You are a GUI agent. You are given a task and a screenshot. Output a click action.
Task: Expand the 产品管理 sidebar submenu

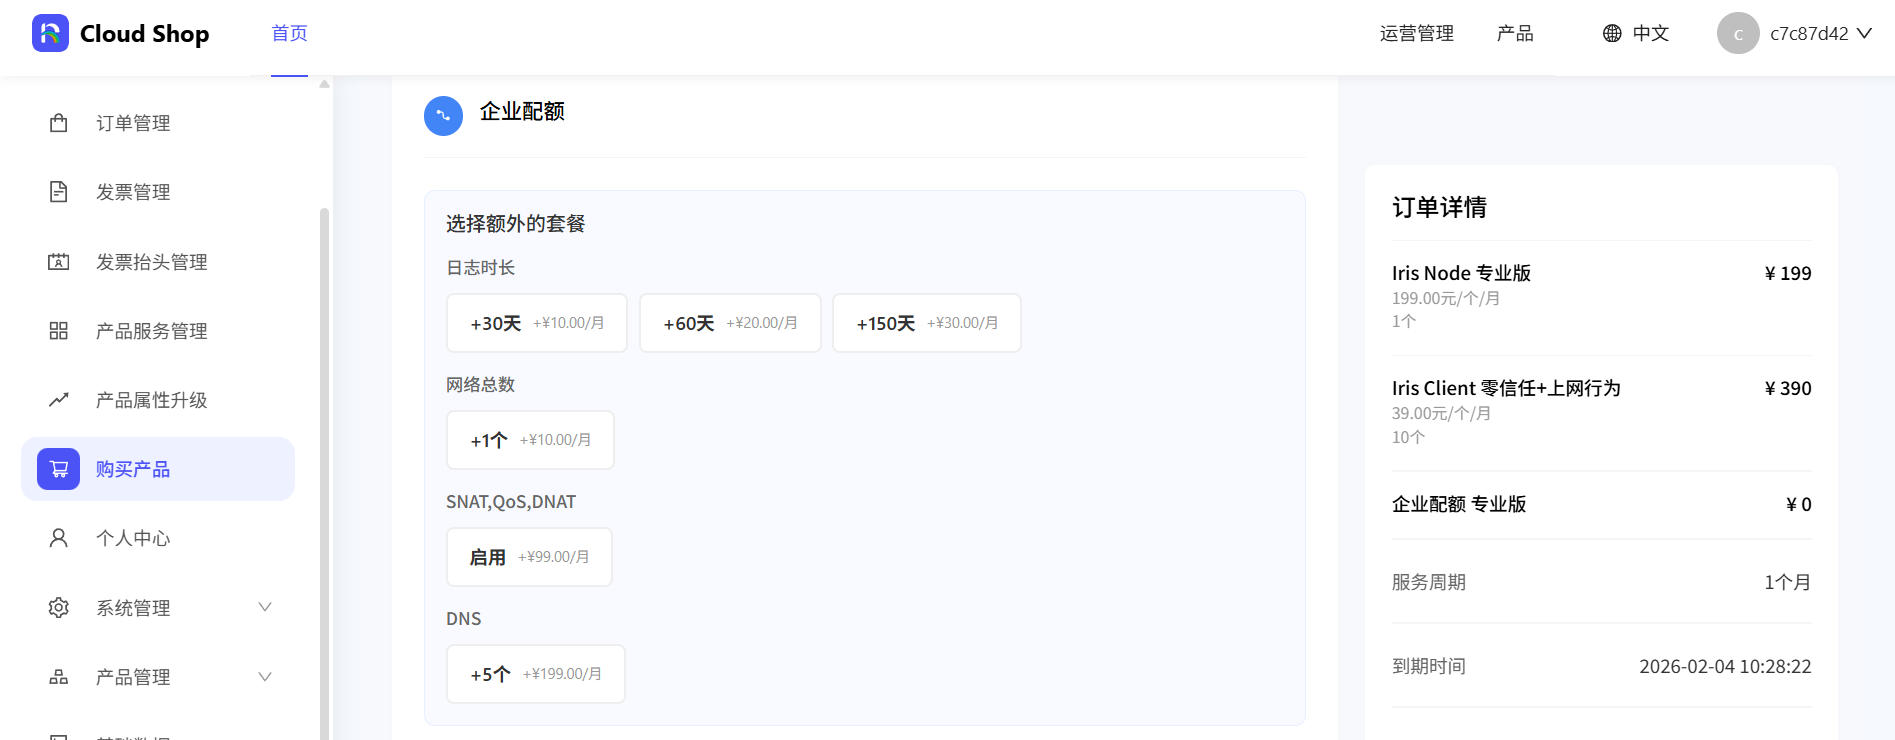coord(265,677)
